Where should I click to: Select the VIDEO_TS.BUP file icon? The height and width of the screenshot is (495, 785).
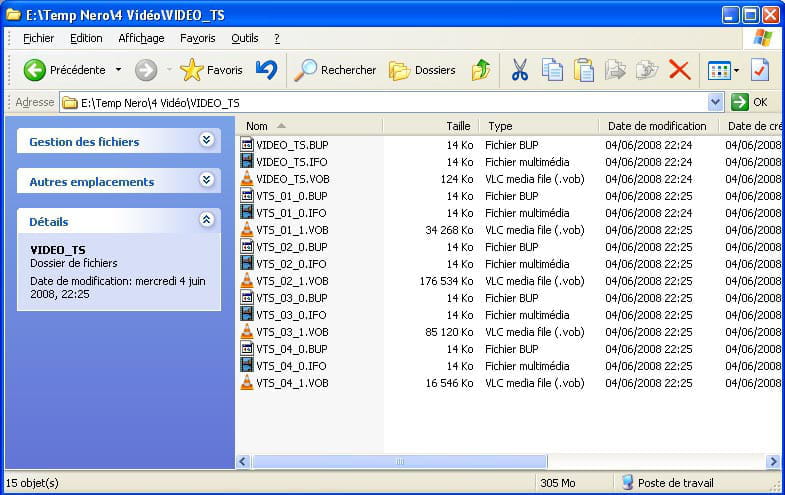coord(247,145)
